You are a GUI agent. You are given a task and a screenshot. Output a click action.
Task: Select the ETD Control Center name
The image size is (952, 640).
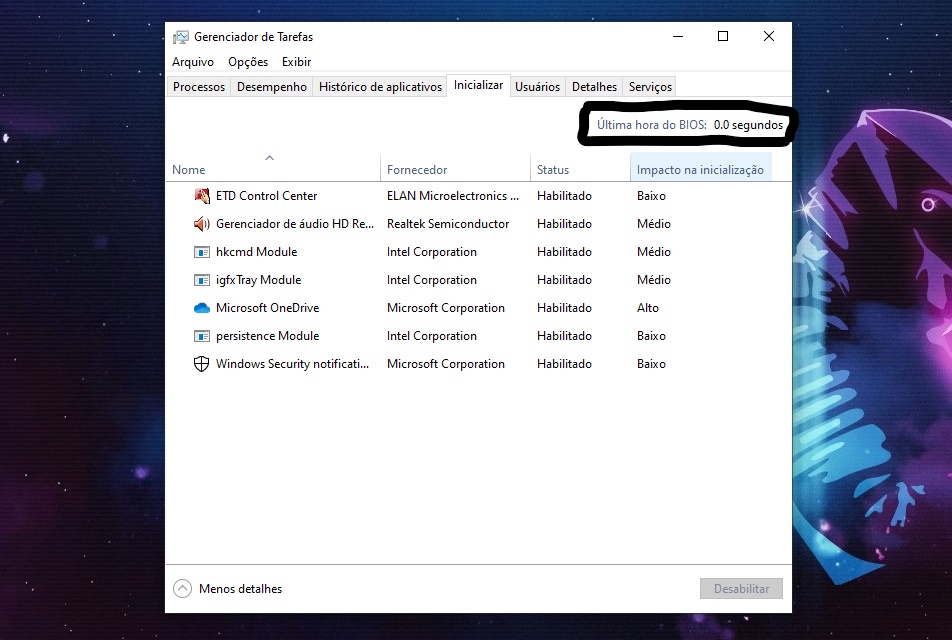[x=267, y=196]
